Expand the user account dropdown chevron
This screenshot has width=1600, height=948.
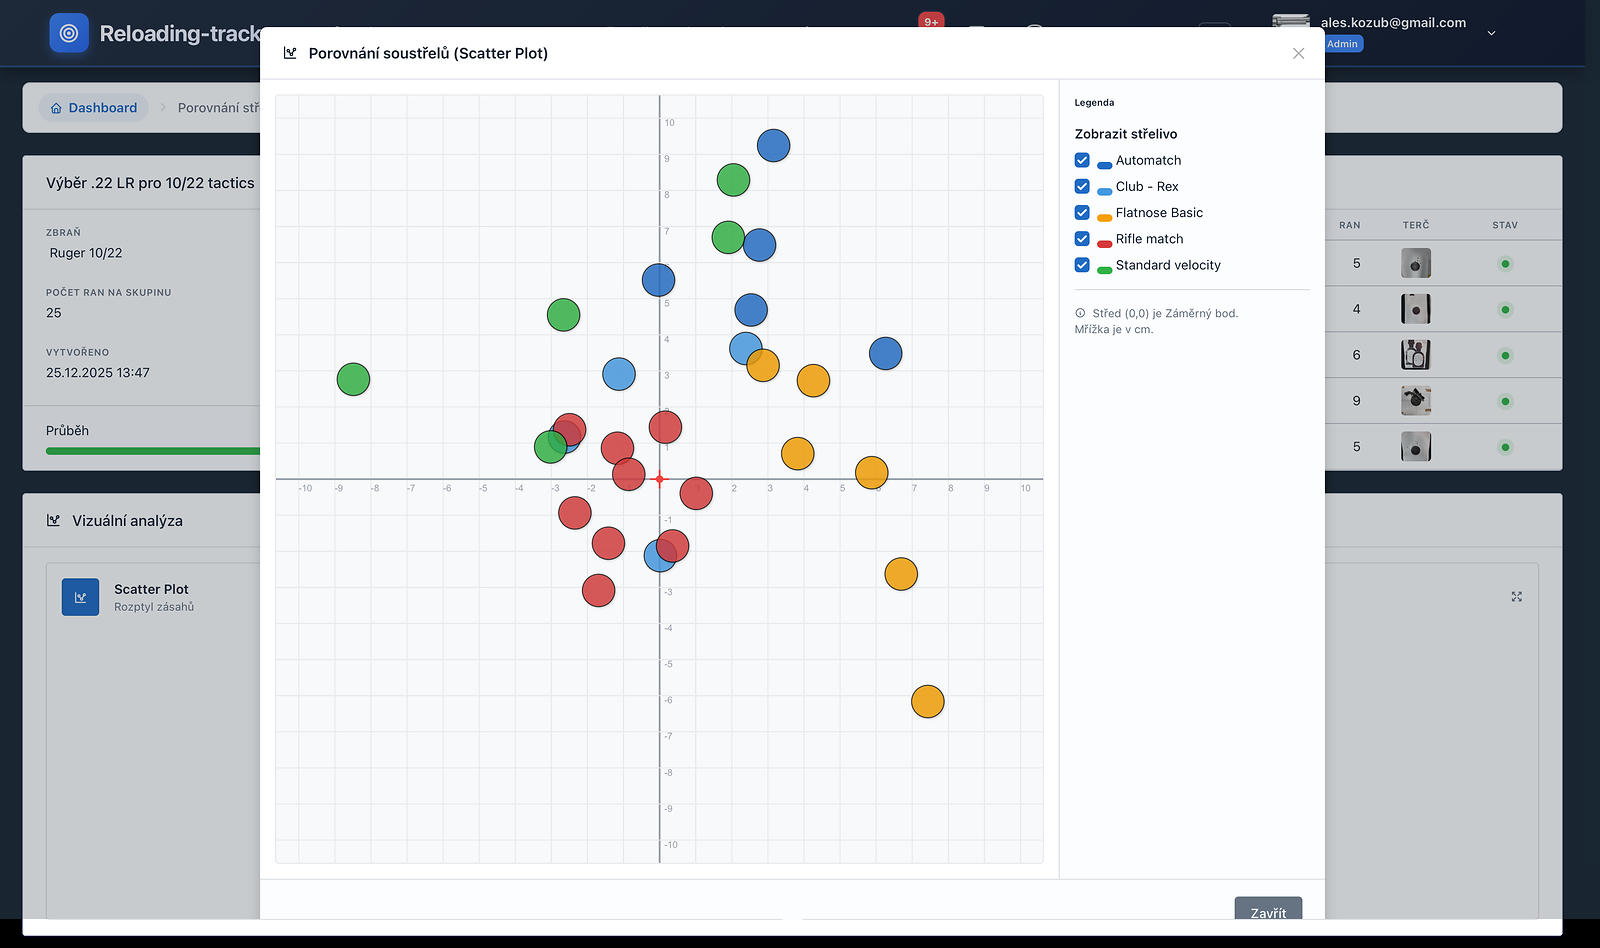1491,33
